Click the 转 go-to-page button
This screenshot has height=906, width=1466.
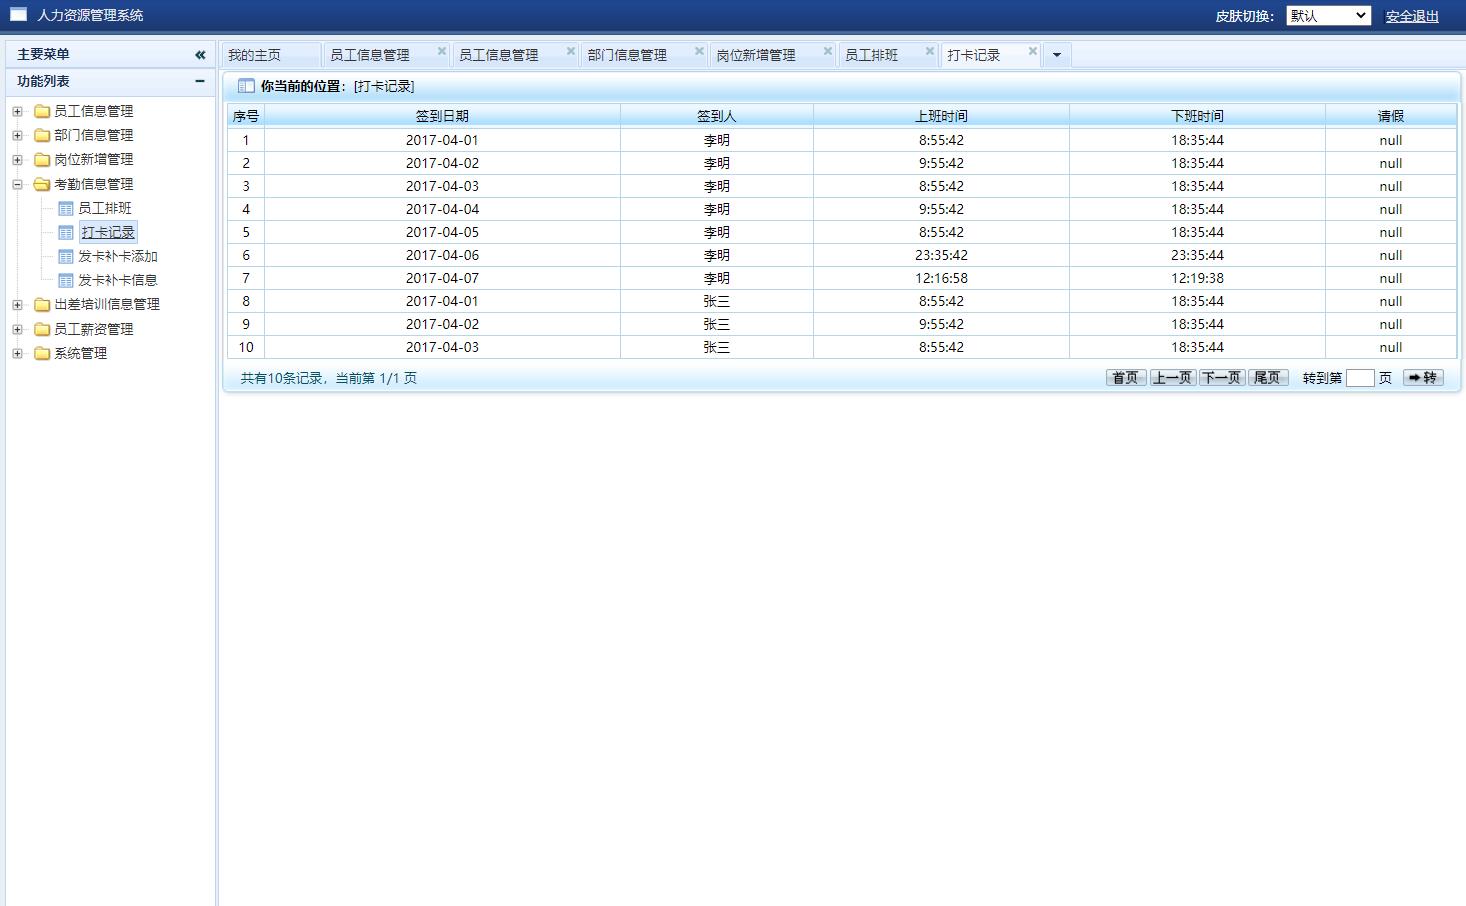pos(1423,377)
